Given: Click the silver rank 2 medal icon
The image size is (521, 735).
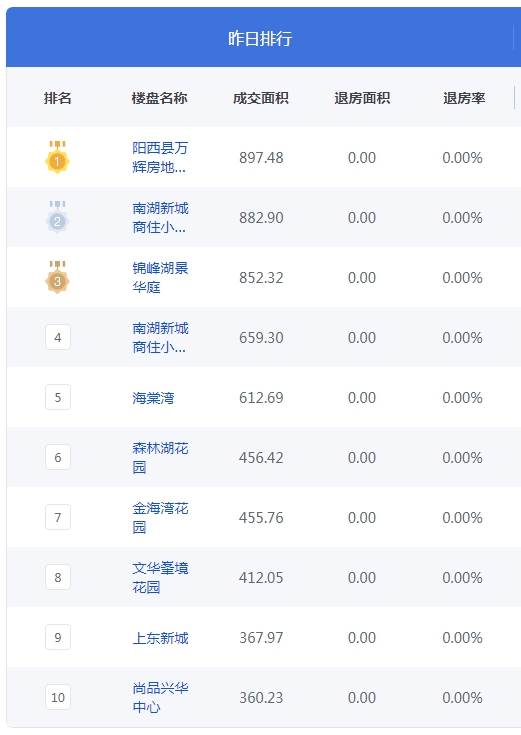Looking at the screenshot, I should [57, 218].
